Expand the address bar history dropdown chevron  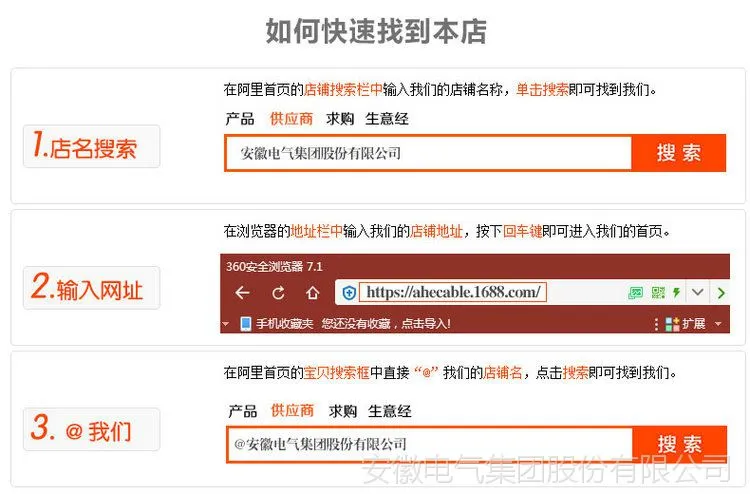697,292
